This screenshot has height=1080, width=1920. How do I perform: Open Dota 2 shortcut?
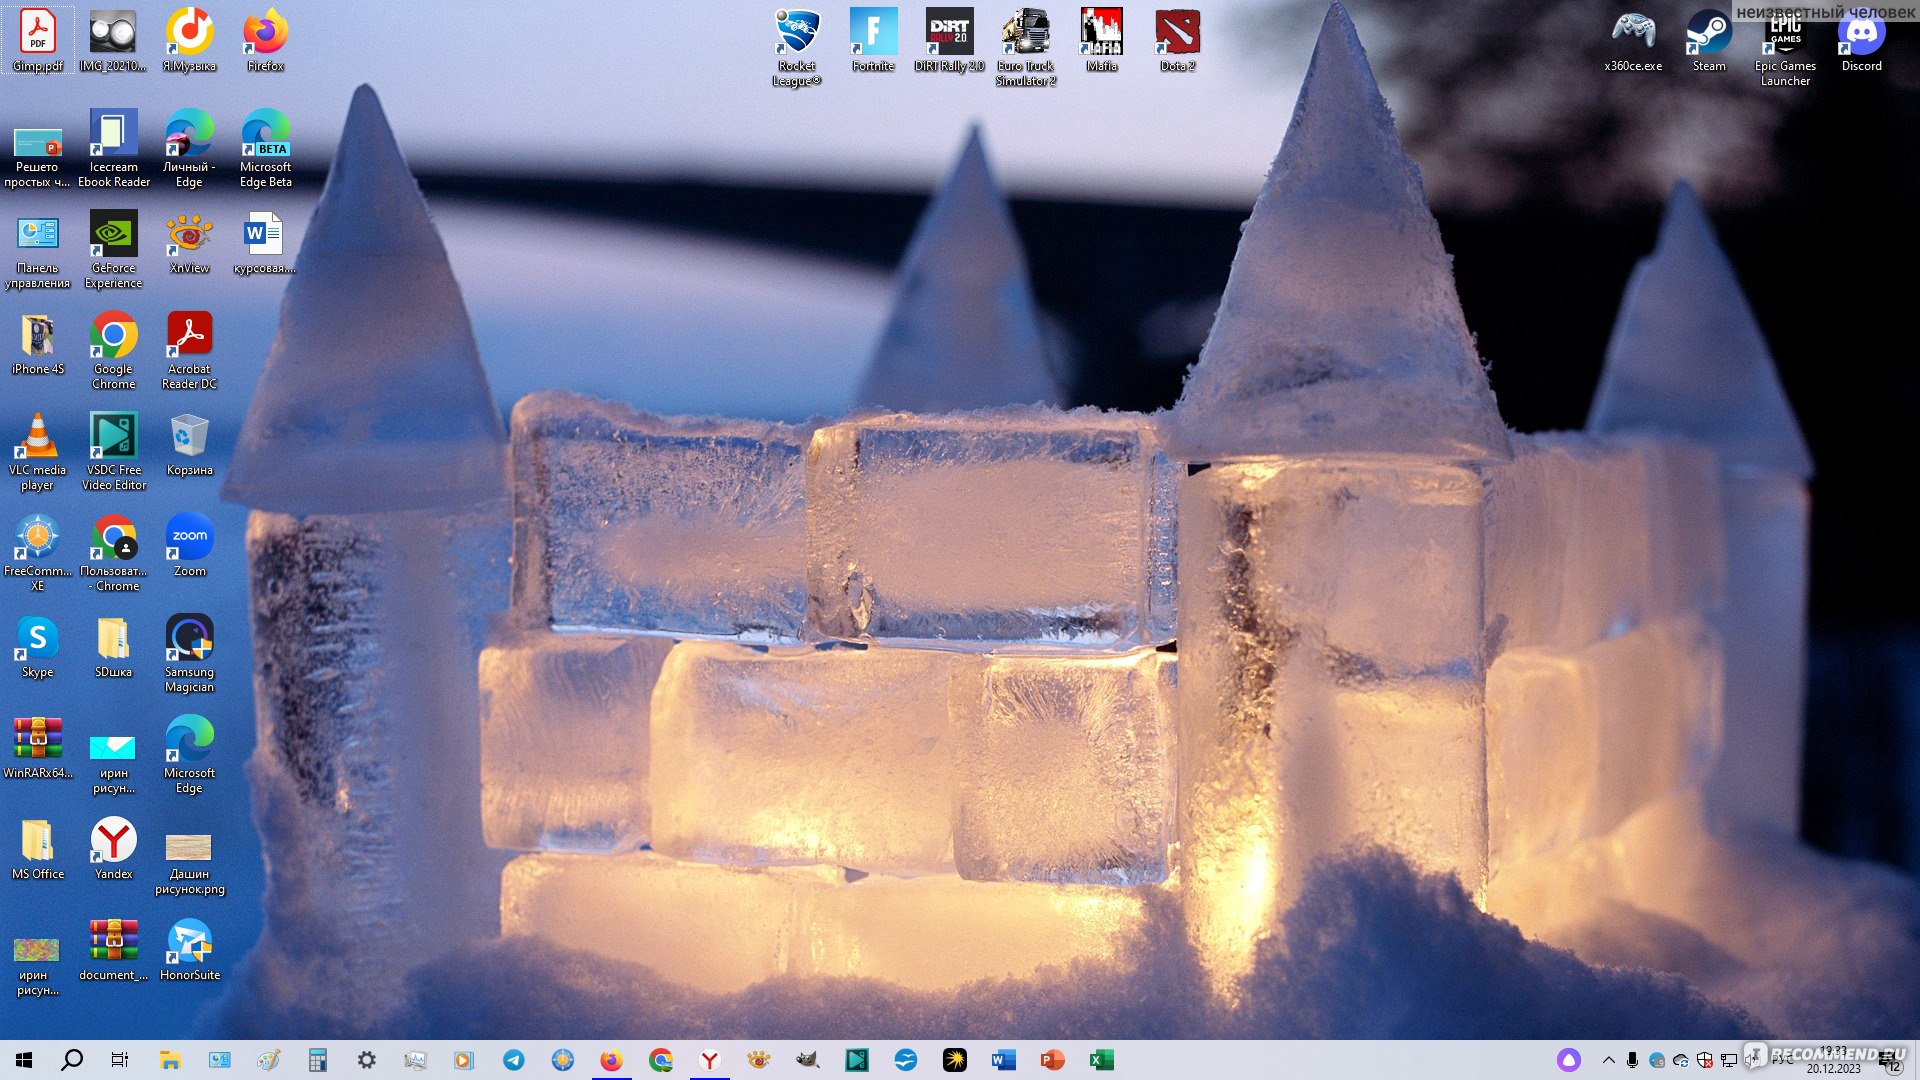coord(1178,41)
